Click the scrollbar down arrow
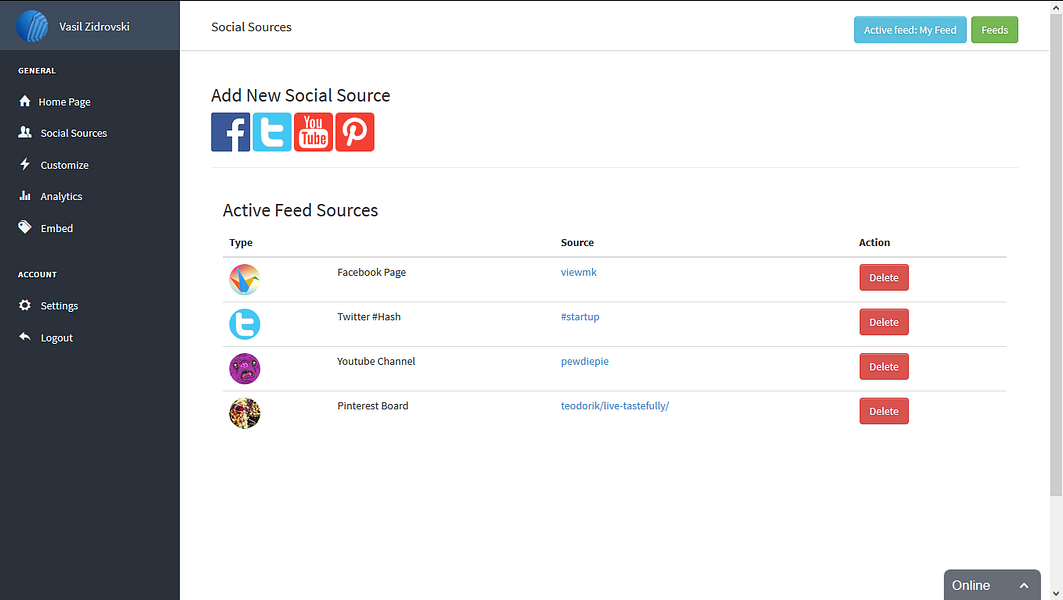The image size is (1063, 600). 1056,594
